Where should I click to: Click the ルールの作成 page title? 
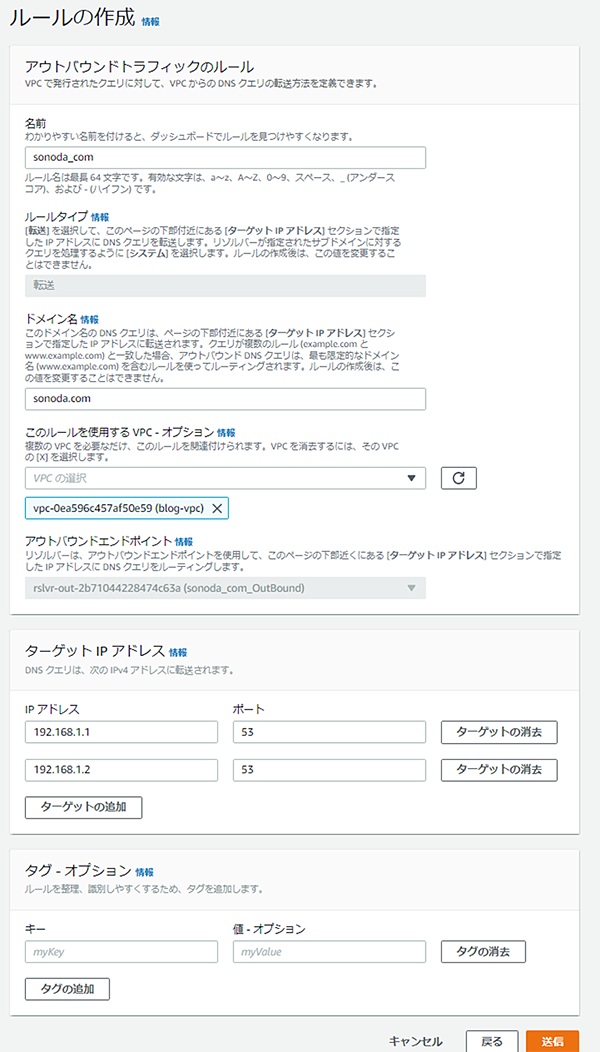pyautogui.click(x=72, y=17)
